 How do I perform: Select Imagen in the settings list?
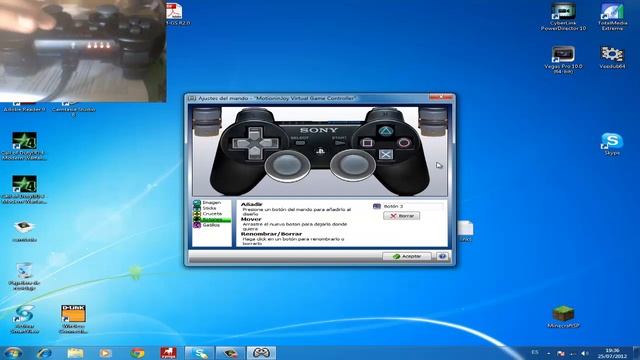211,202
